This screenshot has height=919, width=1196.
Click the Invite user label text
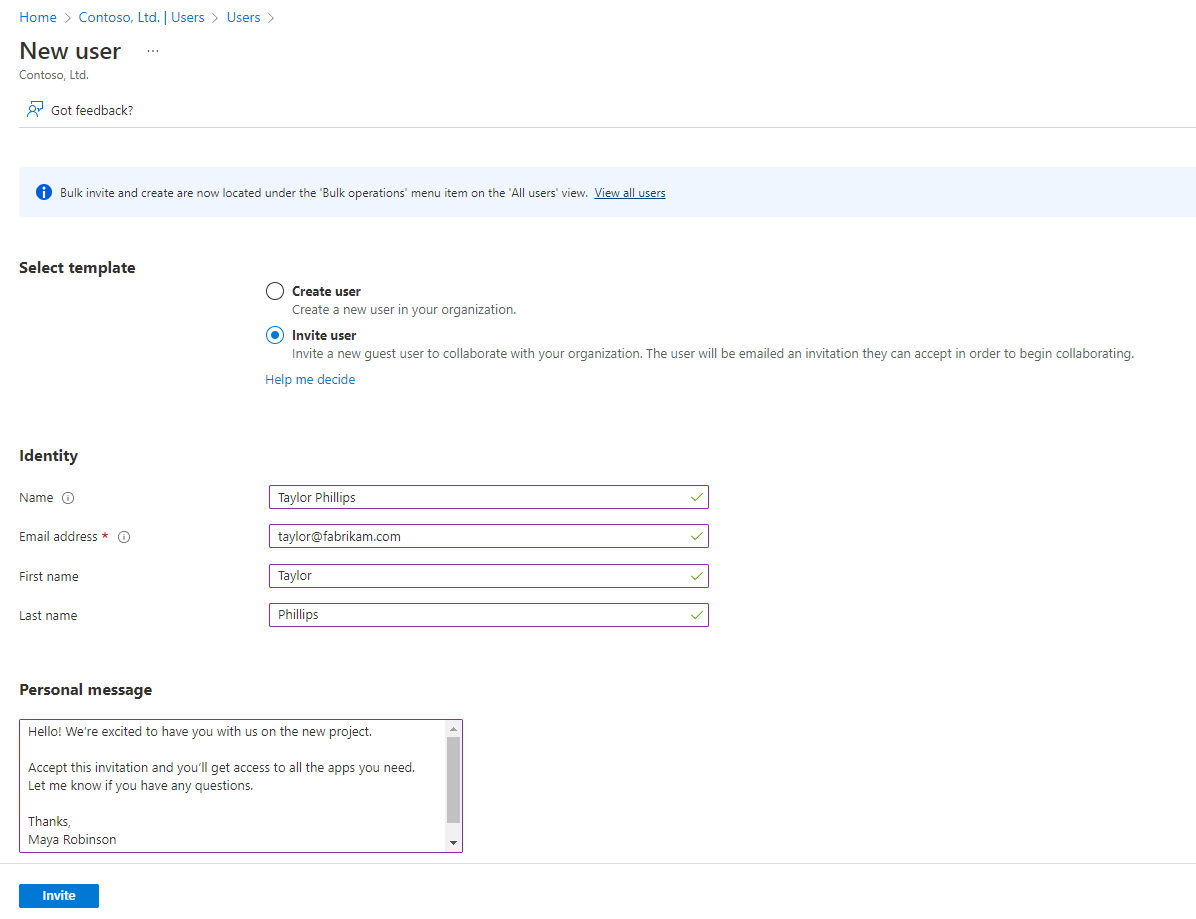[324, 336]
